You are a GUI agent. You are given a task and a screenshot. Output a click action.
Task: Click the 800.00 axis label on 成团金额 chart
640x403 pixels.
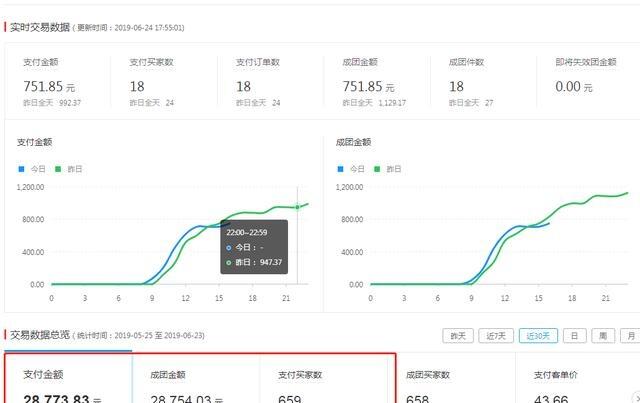(x=352, y=219)
